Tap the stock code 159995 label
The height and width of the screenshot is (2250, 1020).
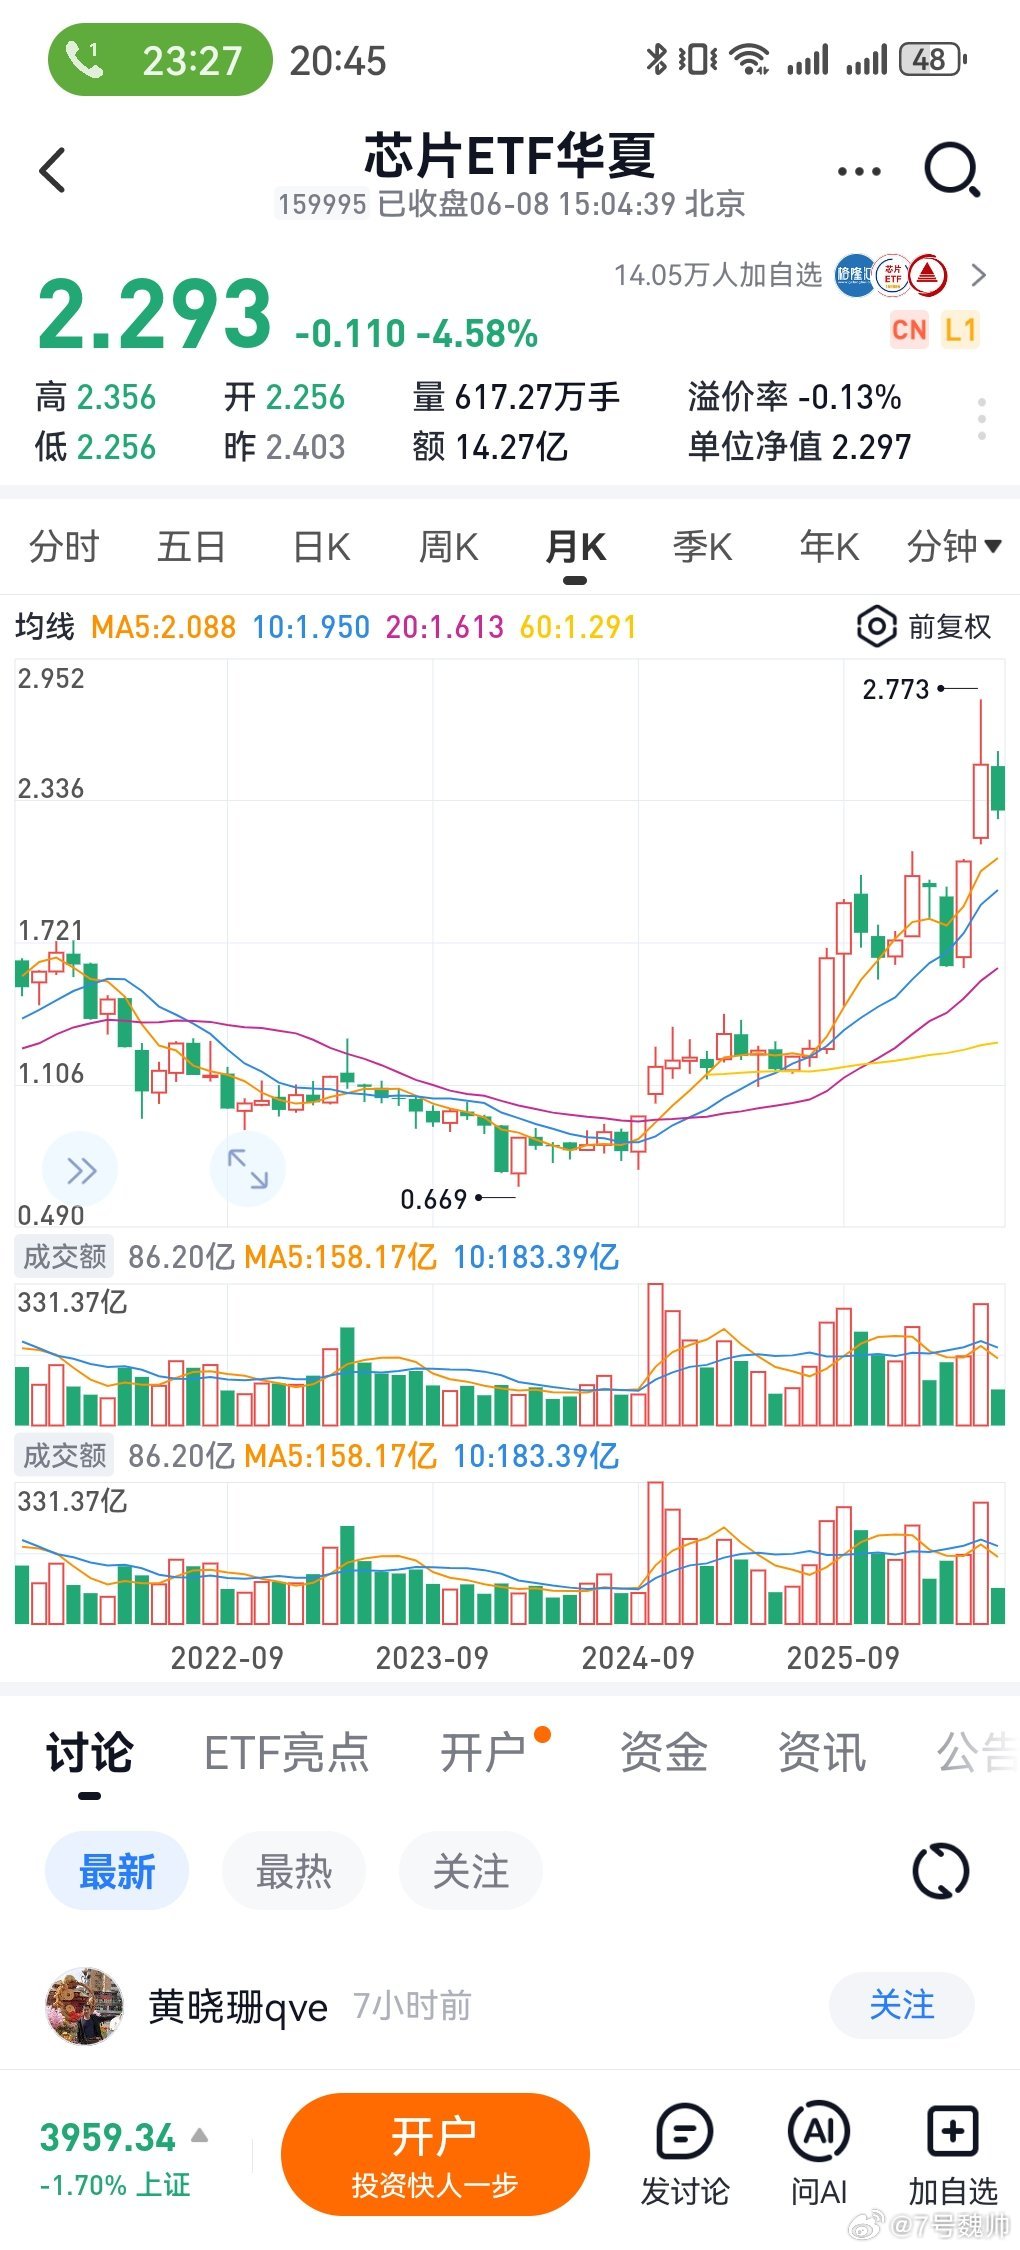click(x=322, y=205)
